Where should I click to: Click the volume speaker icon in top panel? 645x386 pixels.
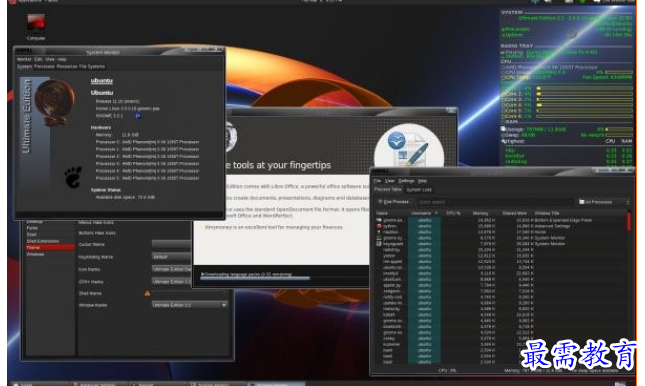pyautogui.click(x=548, y=2)
